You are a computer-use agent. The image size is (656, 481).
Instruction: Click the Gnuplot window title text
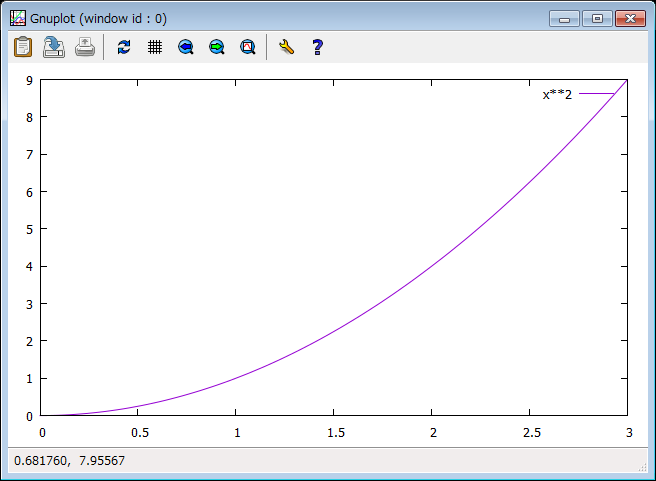pos(98,18)
